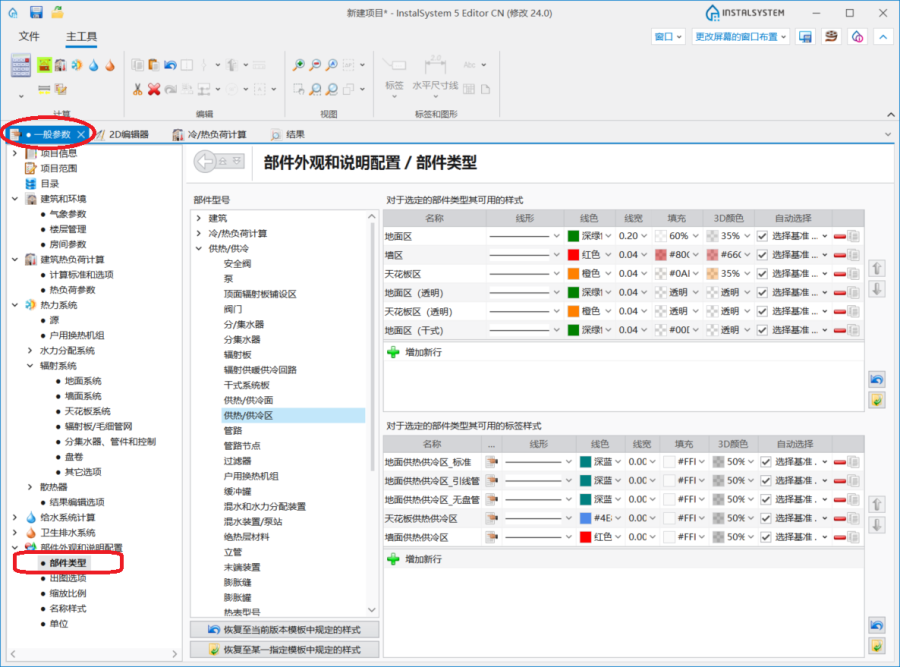Image resolution: width=900 pixels, height=667 pixels.
Task: Click 恢复至当前版本模板中规定的样式 button
Action: pyautogui.click(x=285, y=630)
